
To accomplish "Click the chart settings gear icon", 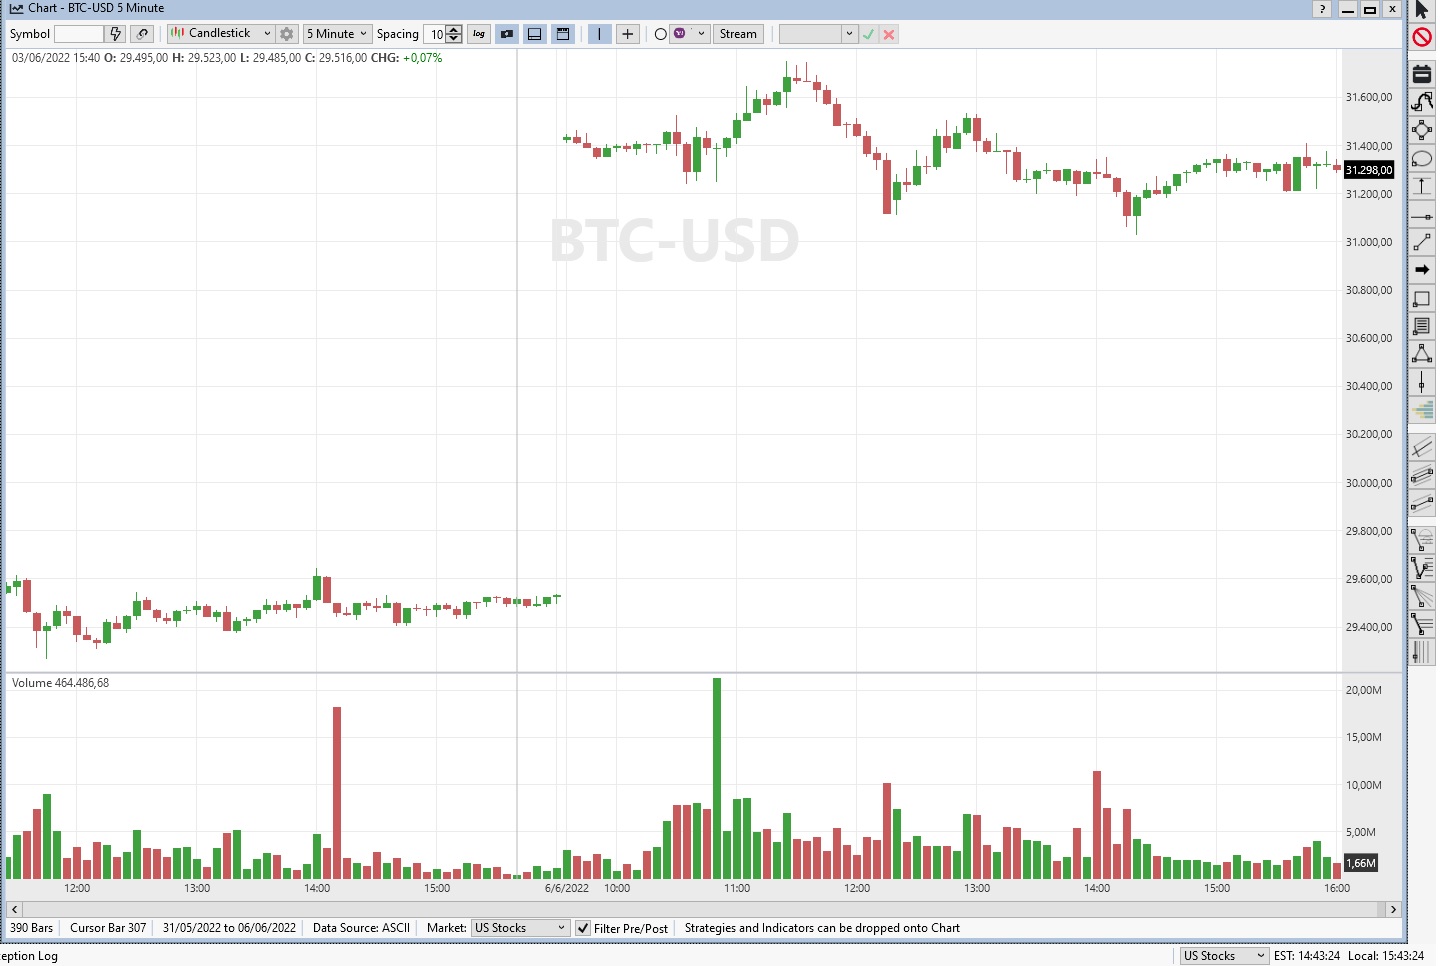I will [287, 34].
